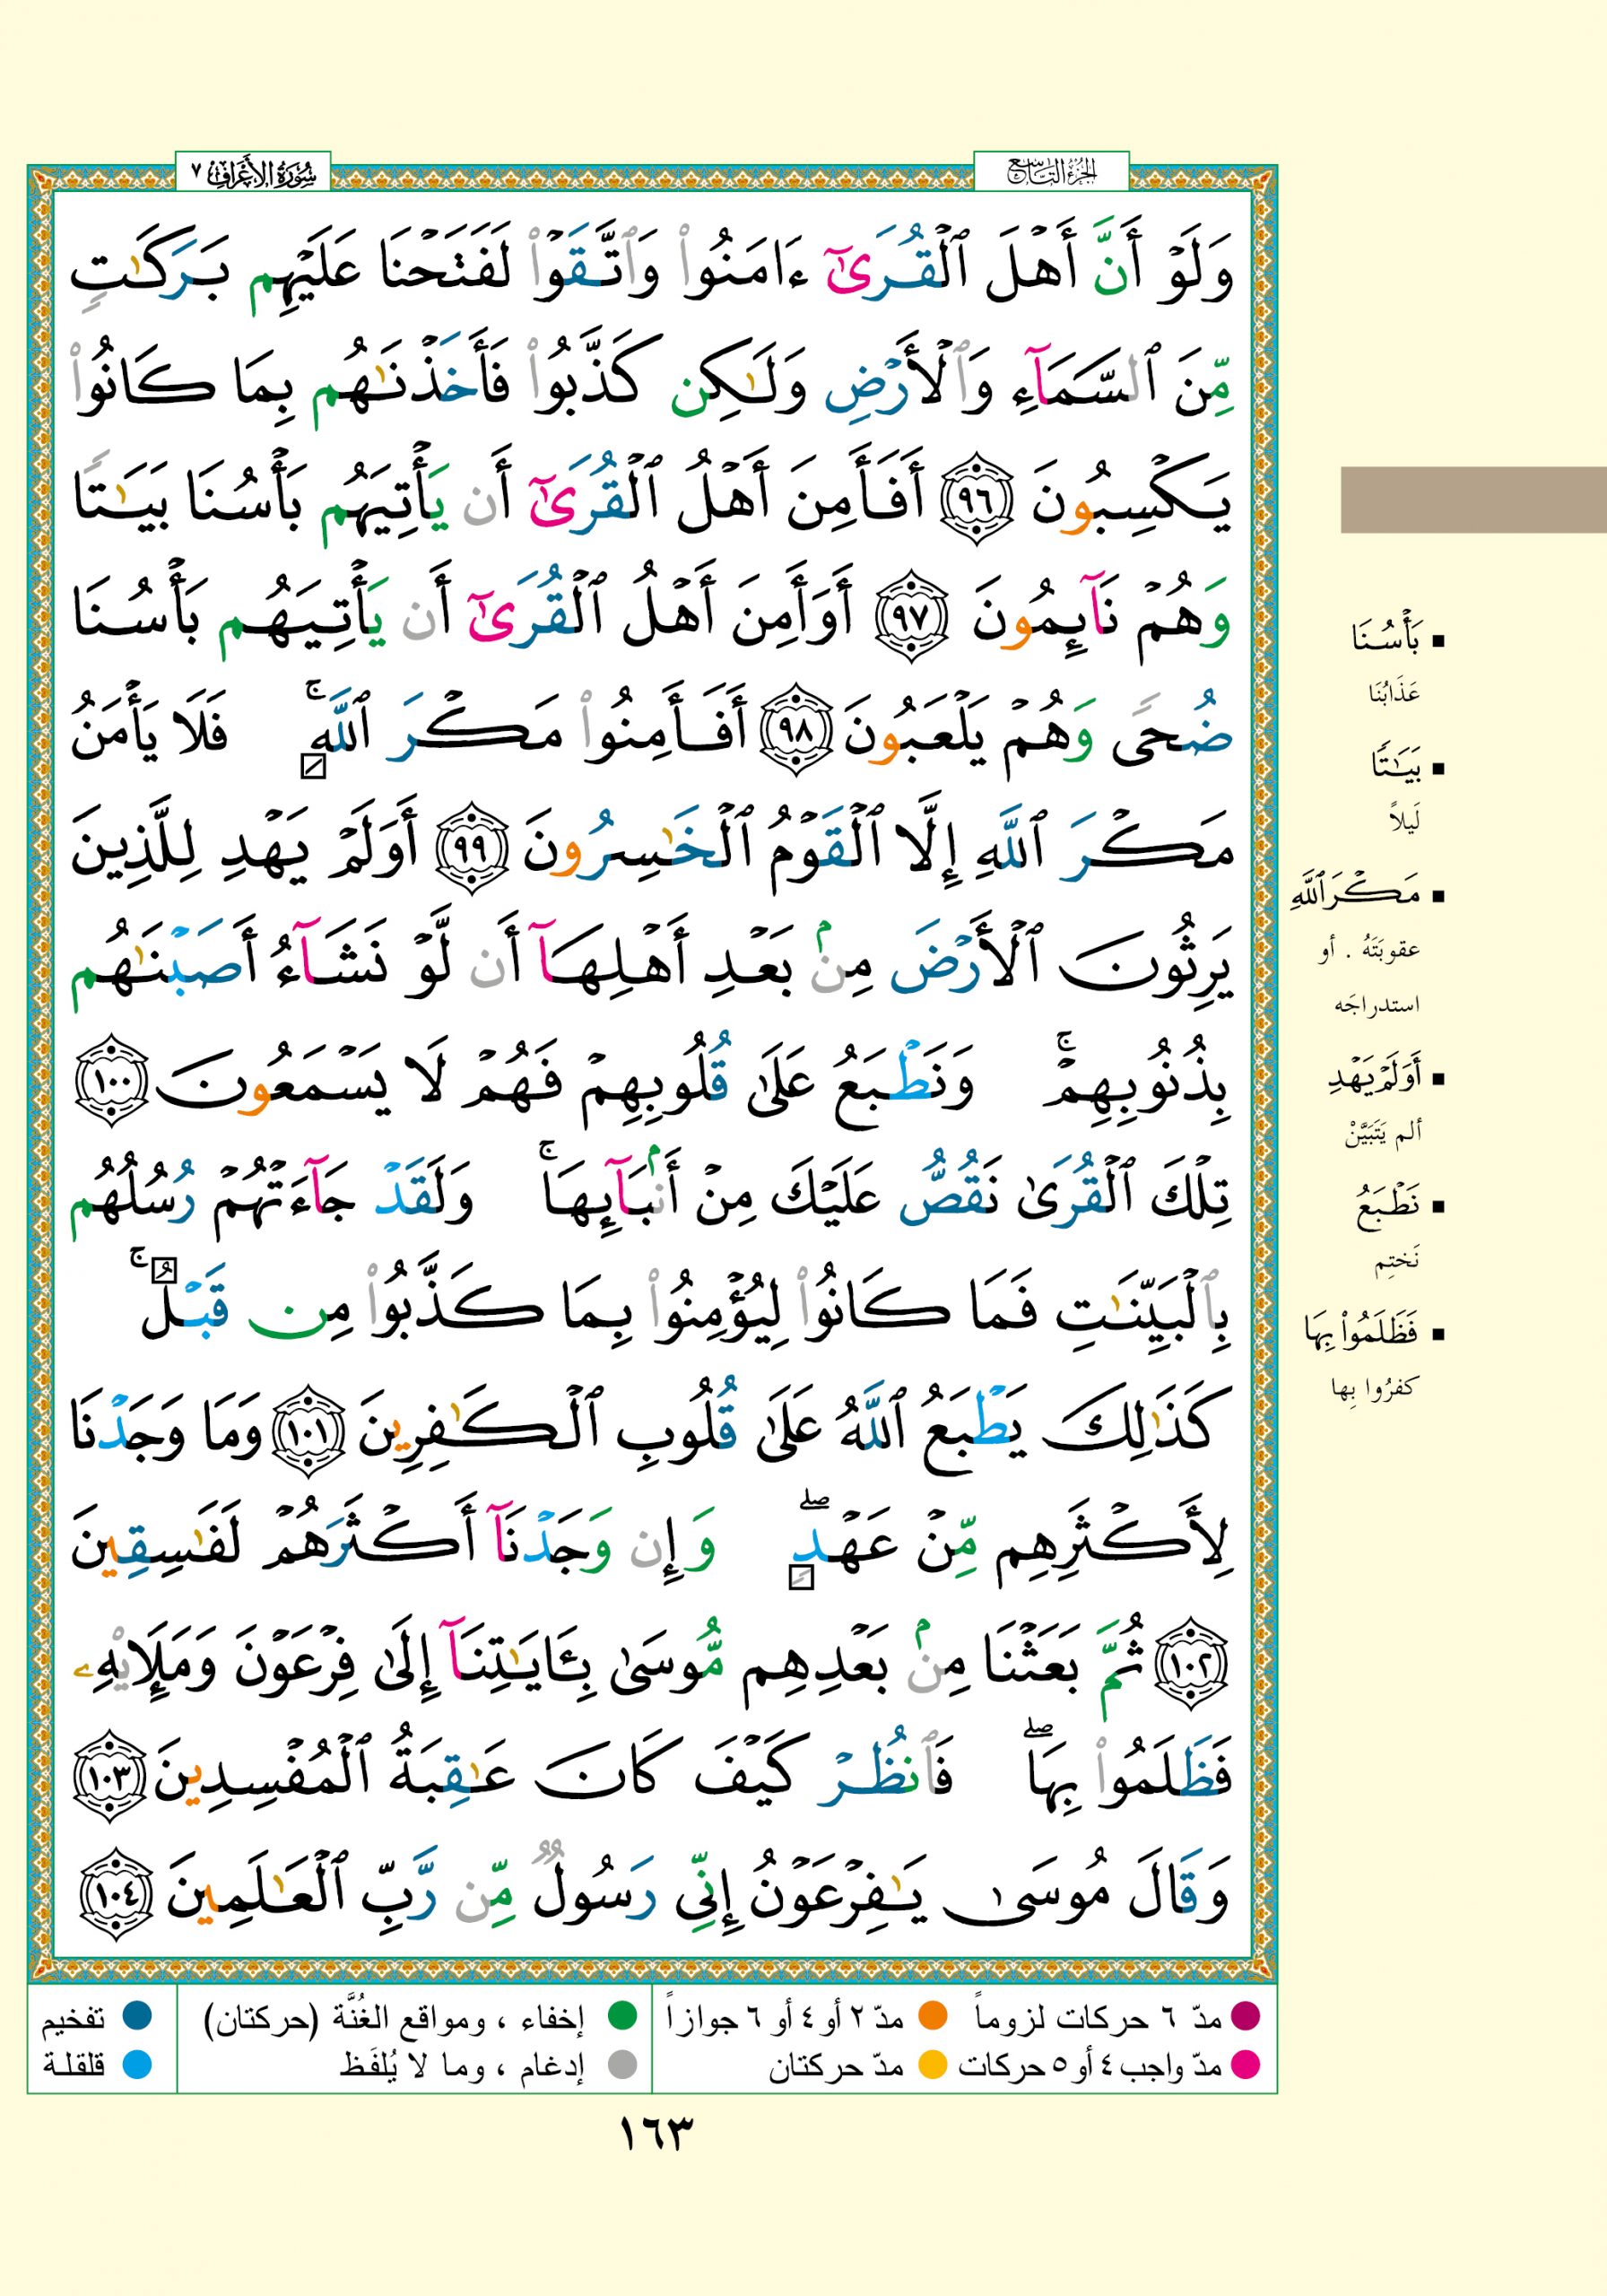Click the brown bookmark tab on right edge
This screenshot has width=1607, height=2296.
pos(1472,500)
